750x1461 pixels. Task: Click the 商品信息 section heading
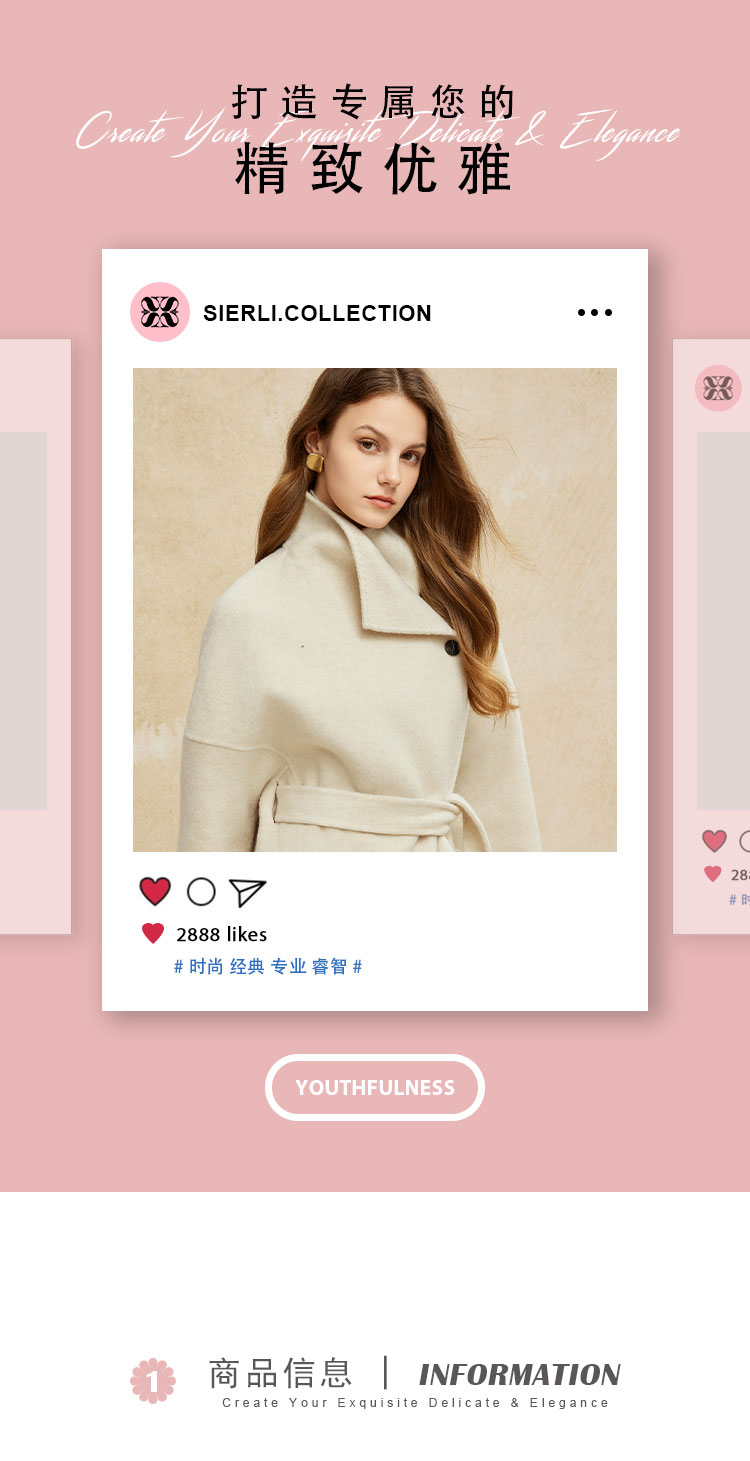pyautogui.click(x=280, y=1373)
